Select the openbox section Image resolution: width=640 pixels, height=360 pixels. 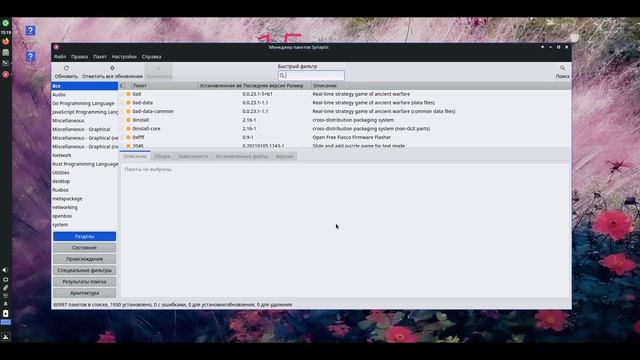coord(84,216)
